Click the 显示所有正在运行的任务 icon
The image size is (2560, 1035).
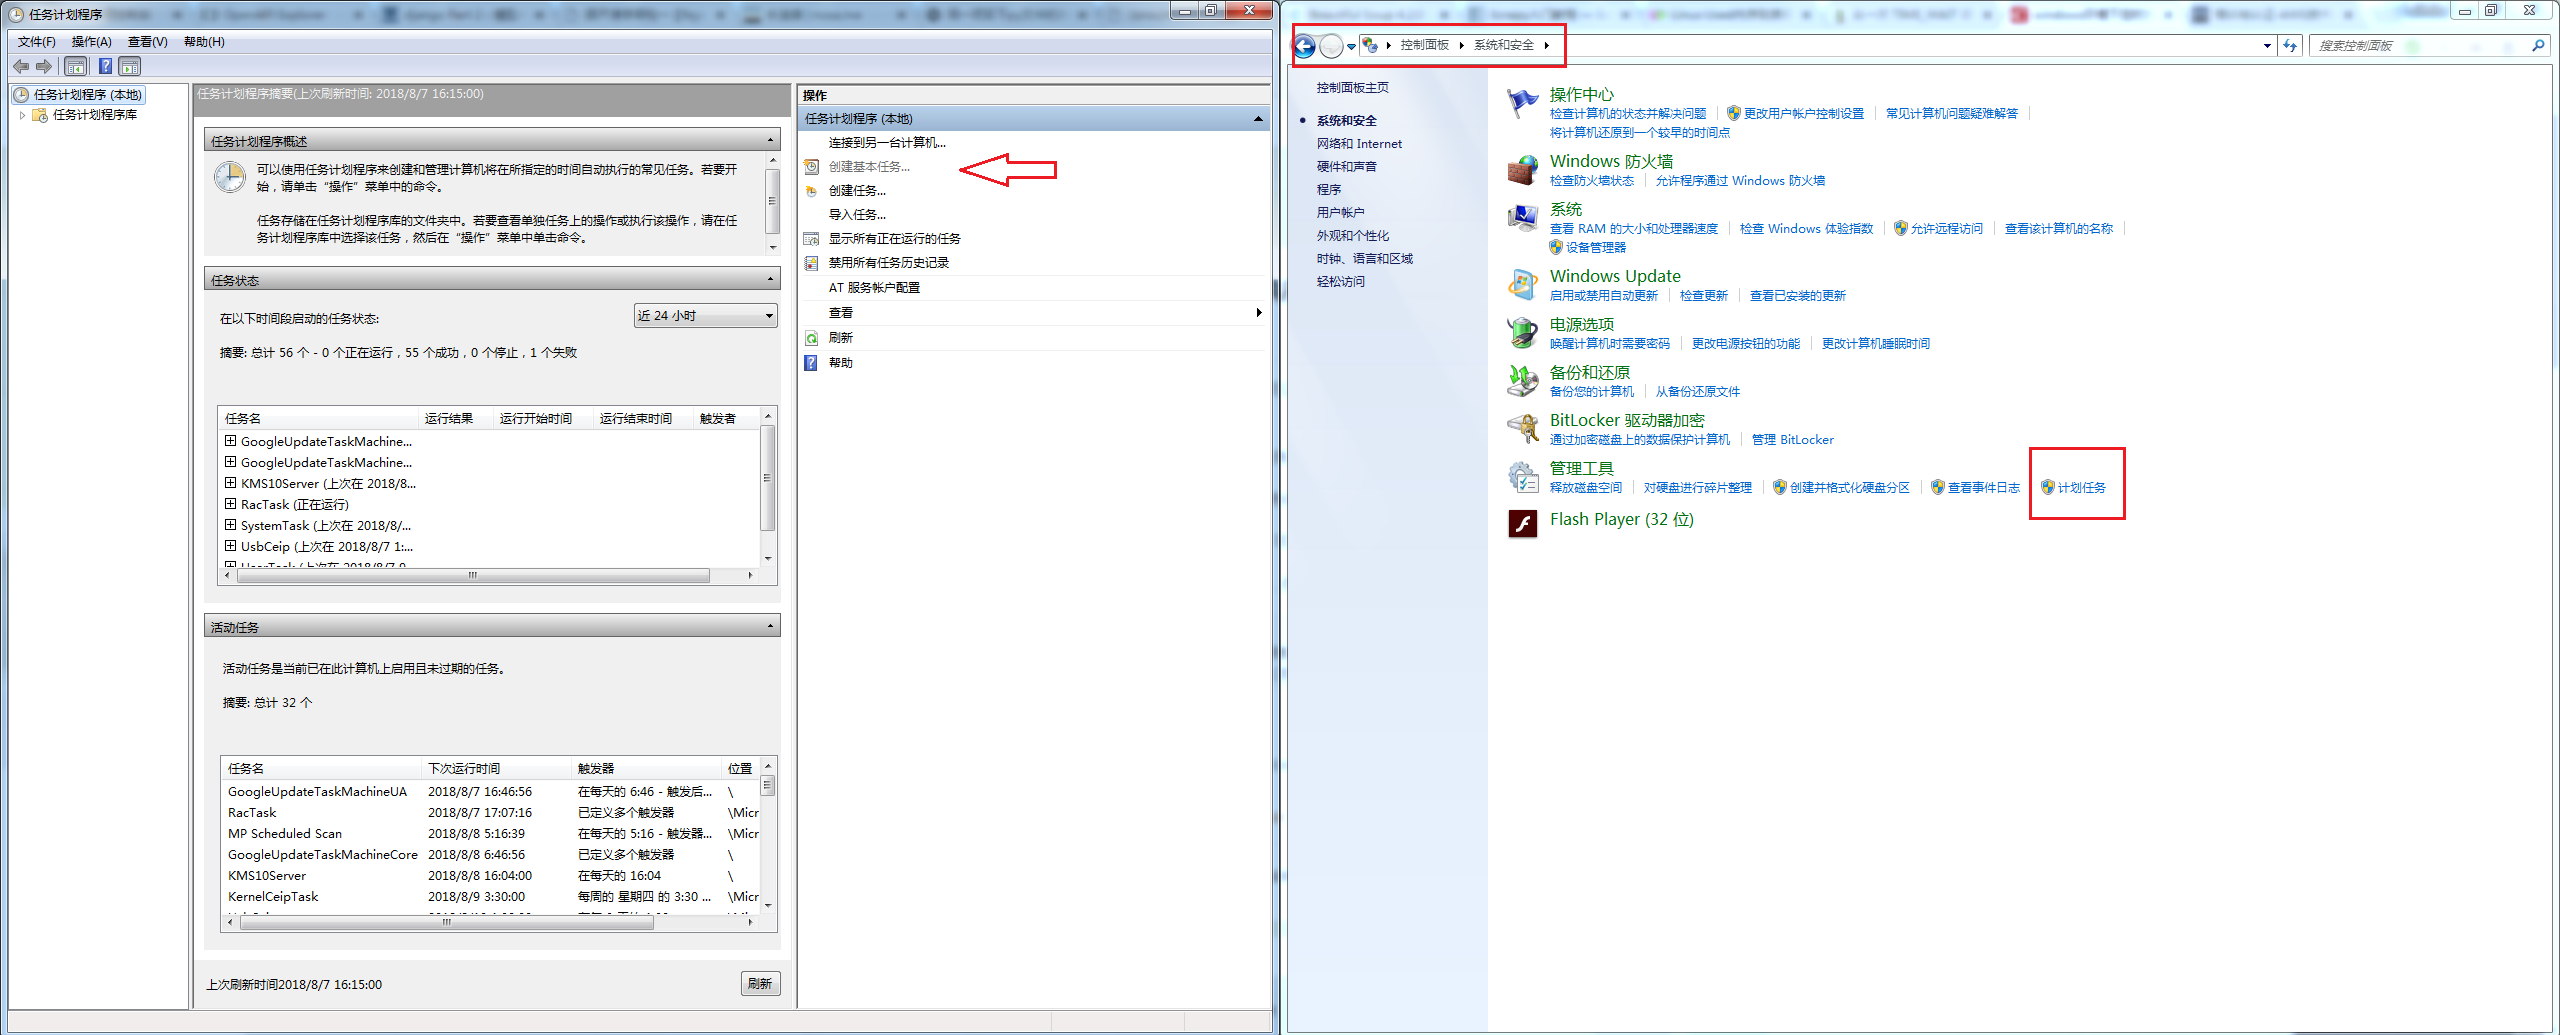tap(812, 239)
